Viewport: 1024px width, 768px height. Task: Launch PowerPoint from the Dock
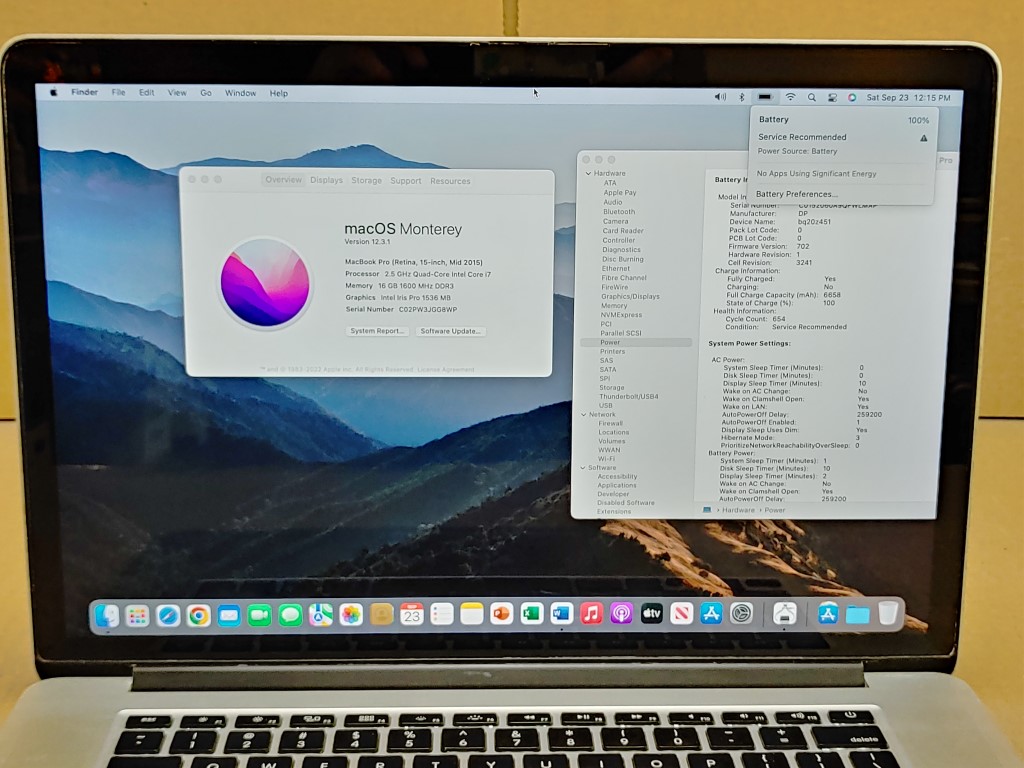pos(502,614)
